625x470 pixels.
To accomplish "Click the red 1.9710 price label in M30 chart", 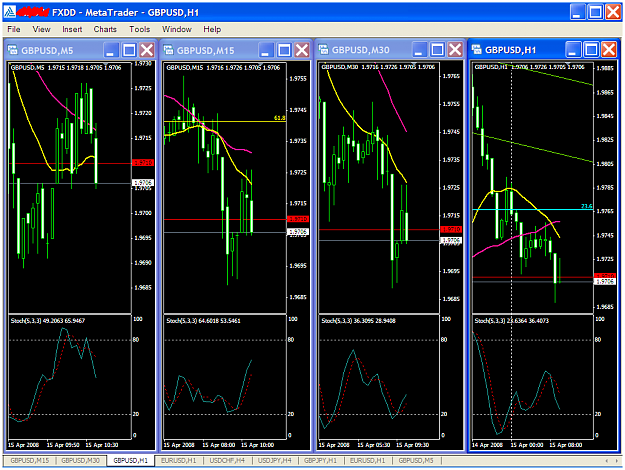I will [451, 229].
